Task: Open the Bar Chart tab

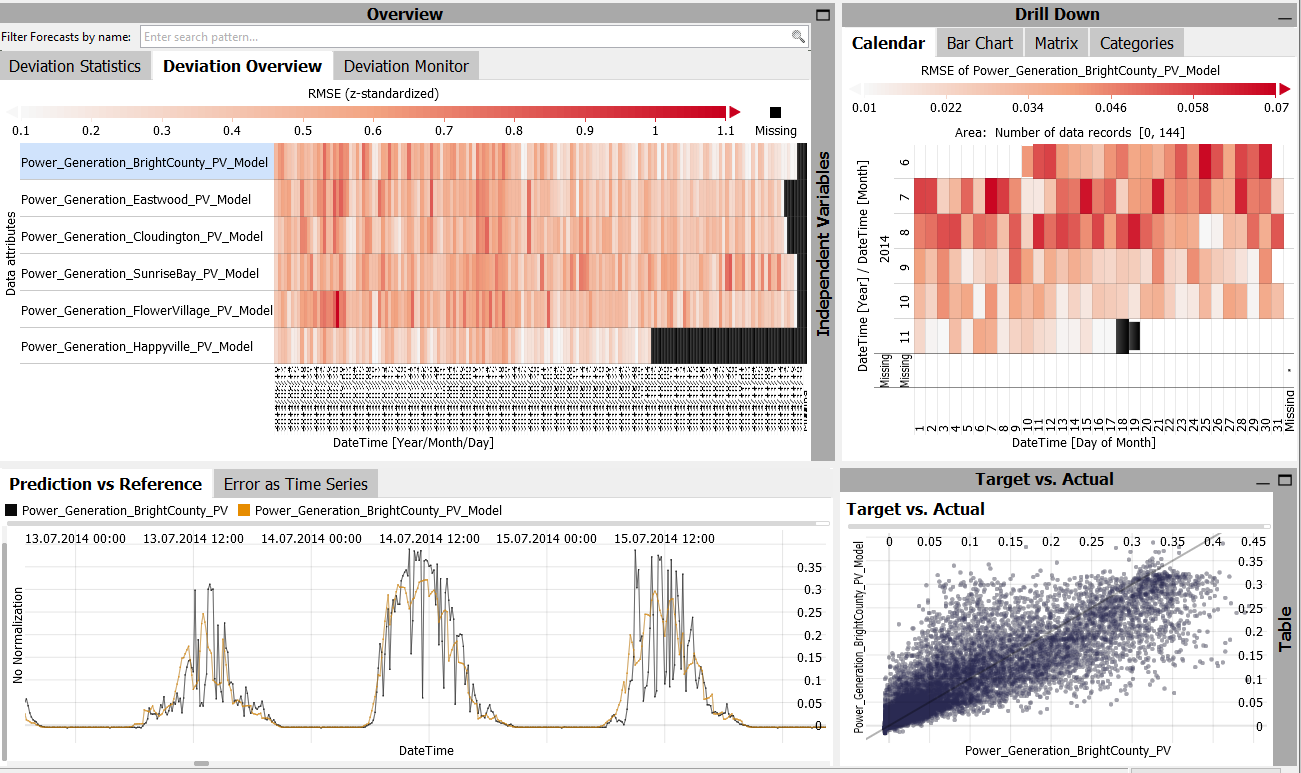Action: pyautogui.click(x=979, y=43)
